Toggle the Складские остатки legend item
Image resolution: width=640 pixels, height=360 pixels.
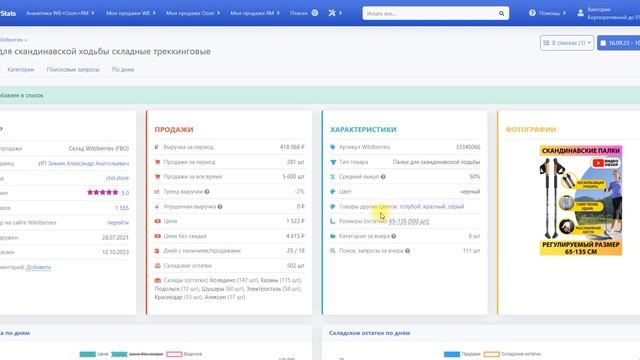512,354
